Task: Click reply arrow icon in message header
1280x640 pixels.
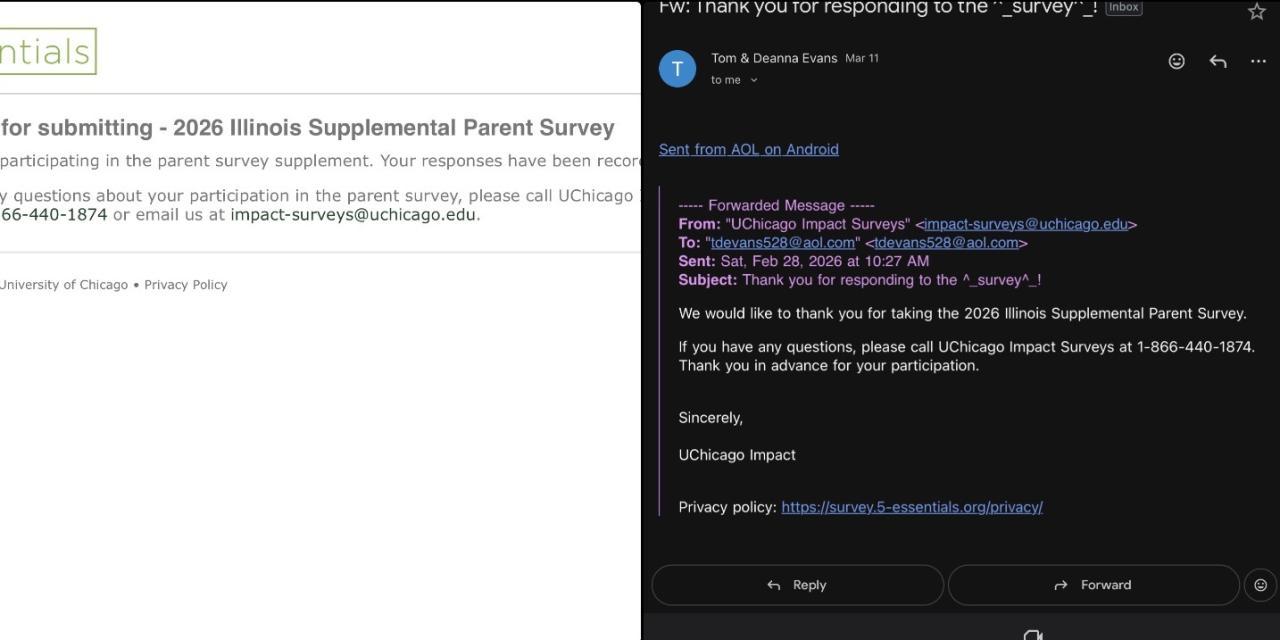Action: coord(1218,61)
